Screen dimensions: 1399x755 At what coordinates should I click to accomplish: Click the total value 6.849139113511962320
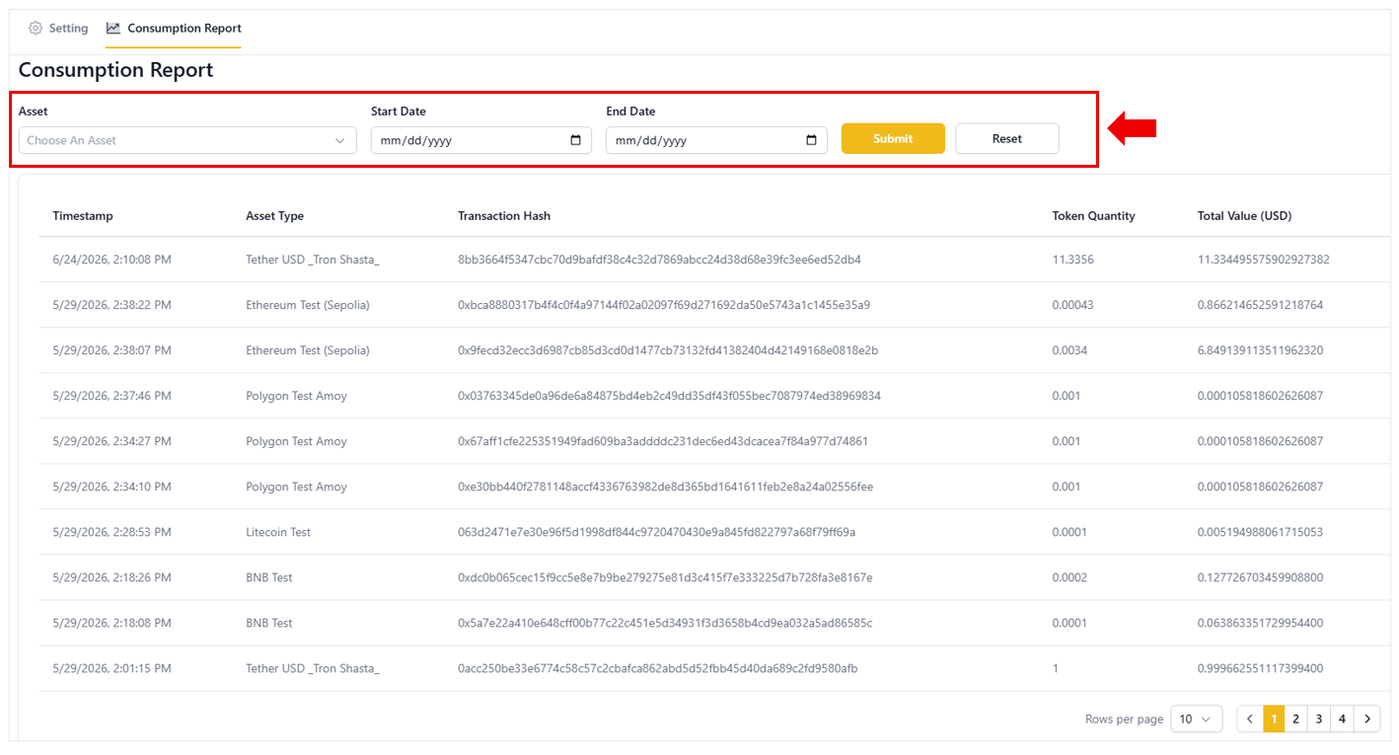(x=1261, y=351)
